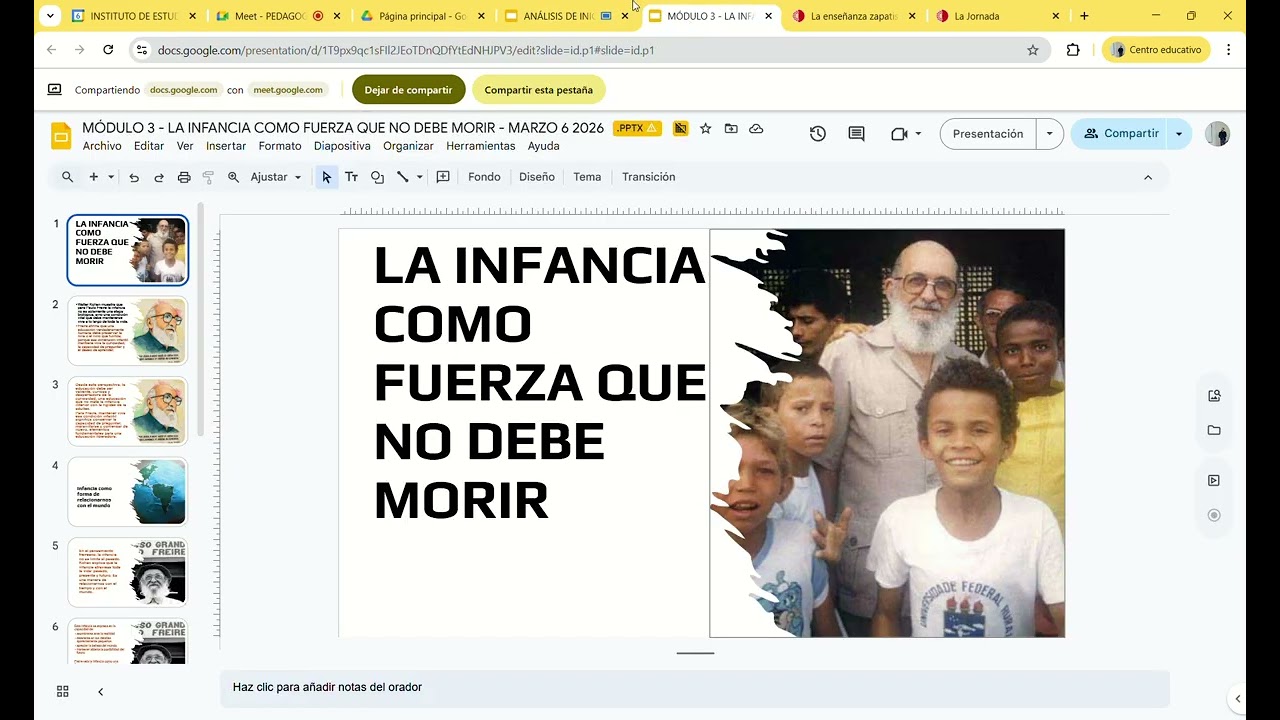
Task: Select the text box tool
Action: (x=351, y=177)
